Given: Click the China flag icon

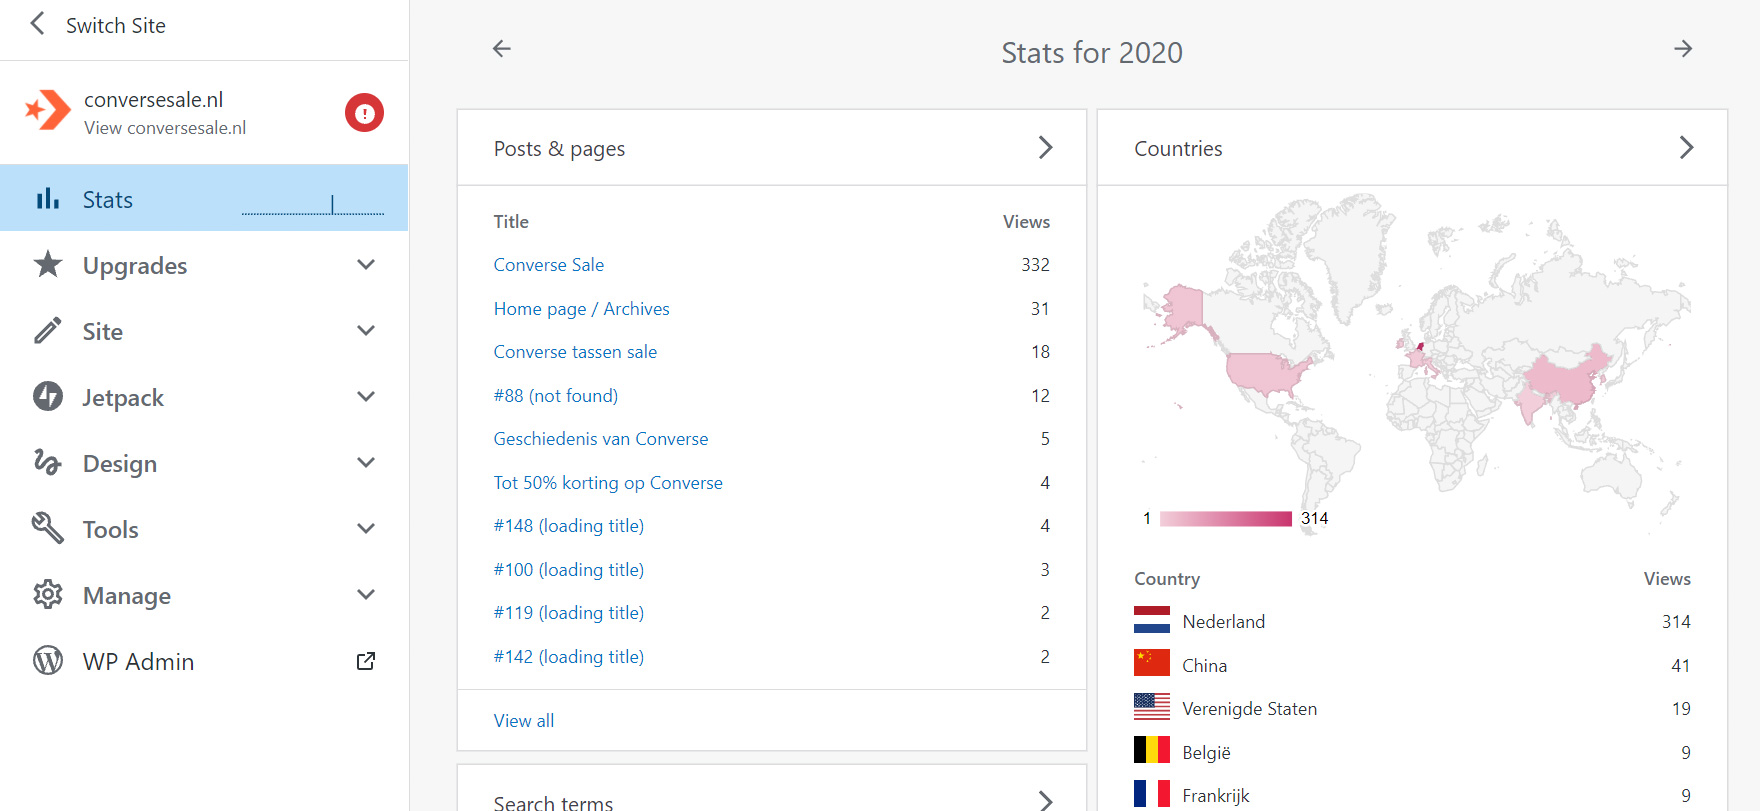Looking at the screenshot, I should [1152, 663].
